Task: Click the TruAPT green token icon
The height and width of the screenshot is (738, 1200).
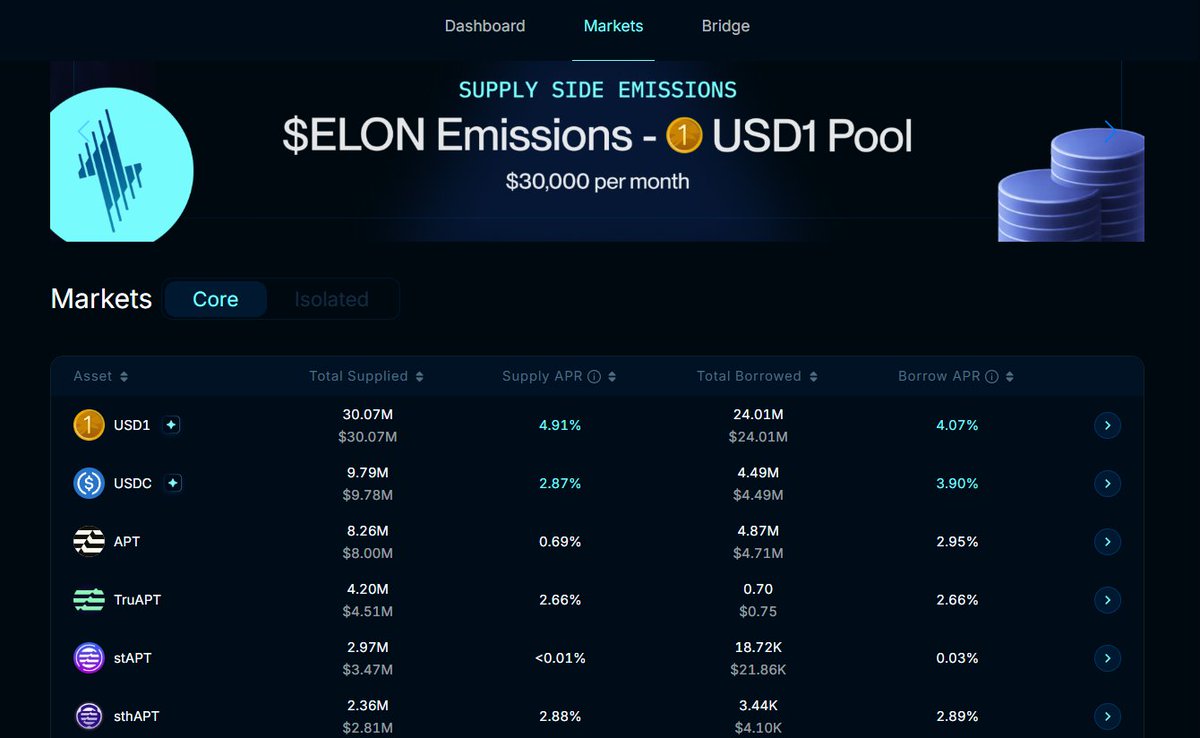Action: [89, 600]
